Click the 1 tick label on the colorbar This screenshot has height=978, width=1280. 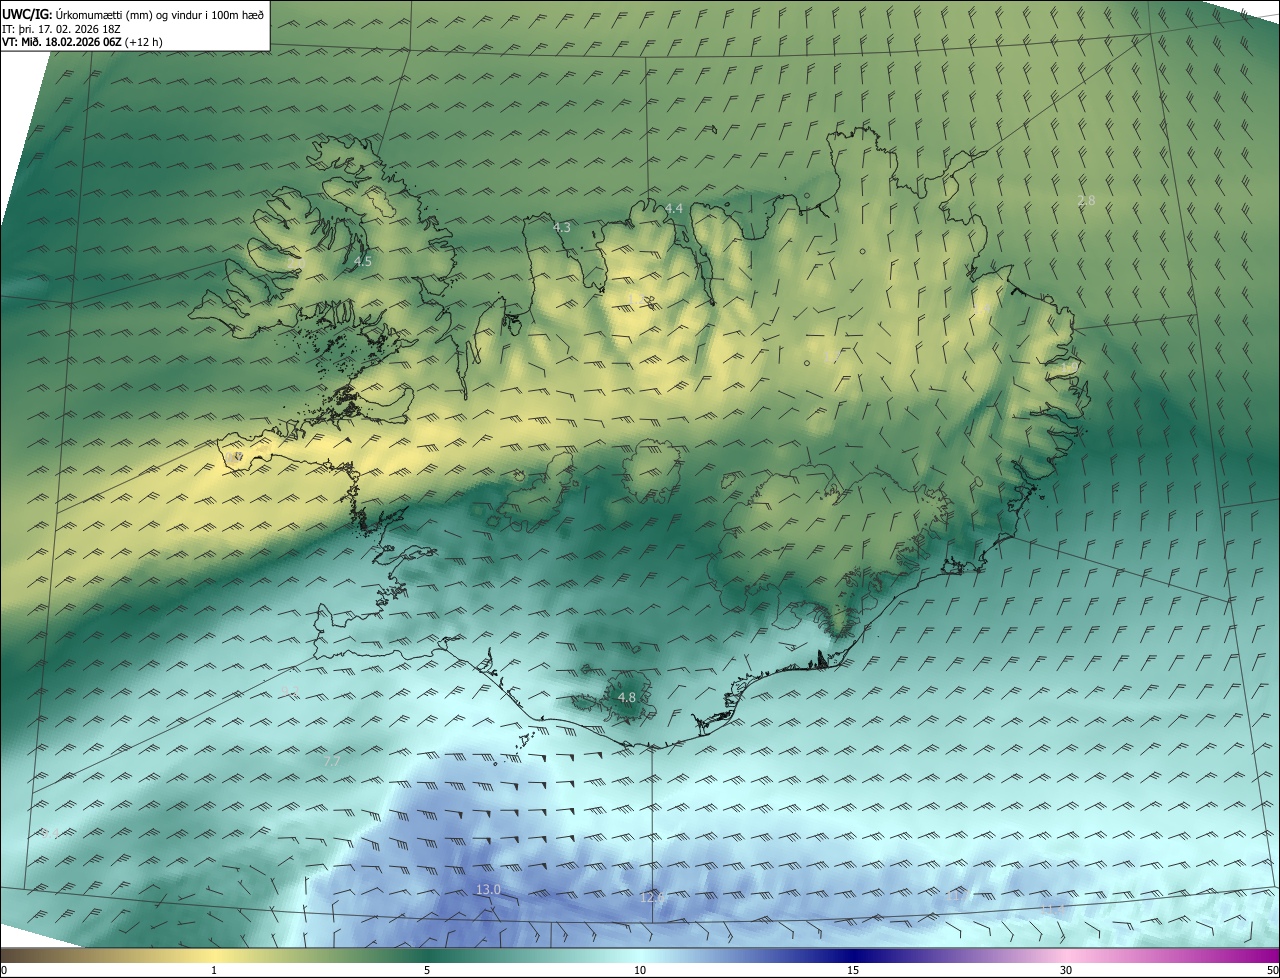pyautogui.click(x=214, y=970)
